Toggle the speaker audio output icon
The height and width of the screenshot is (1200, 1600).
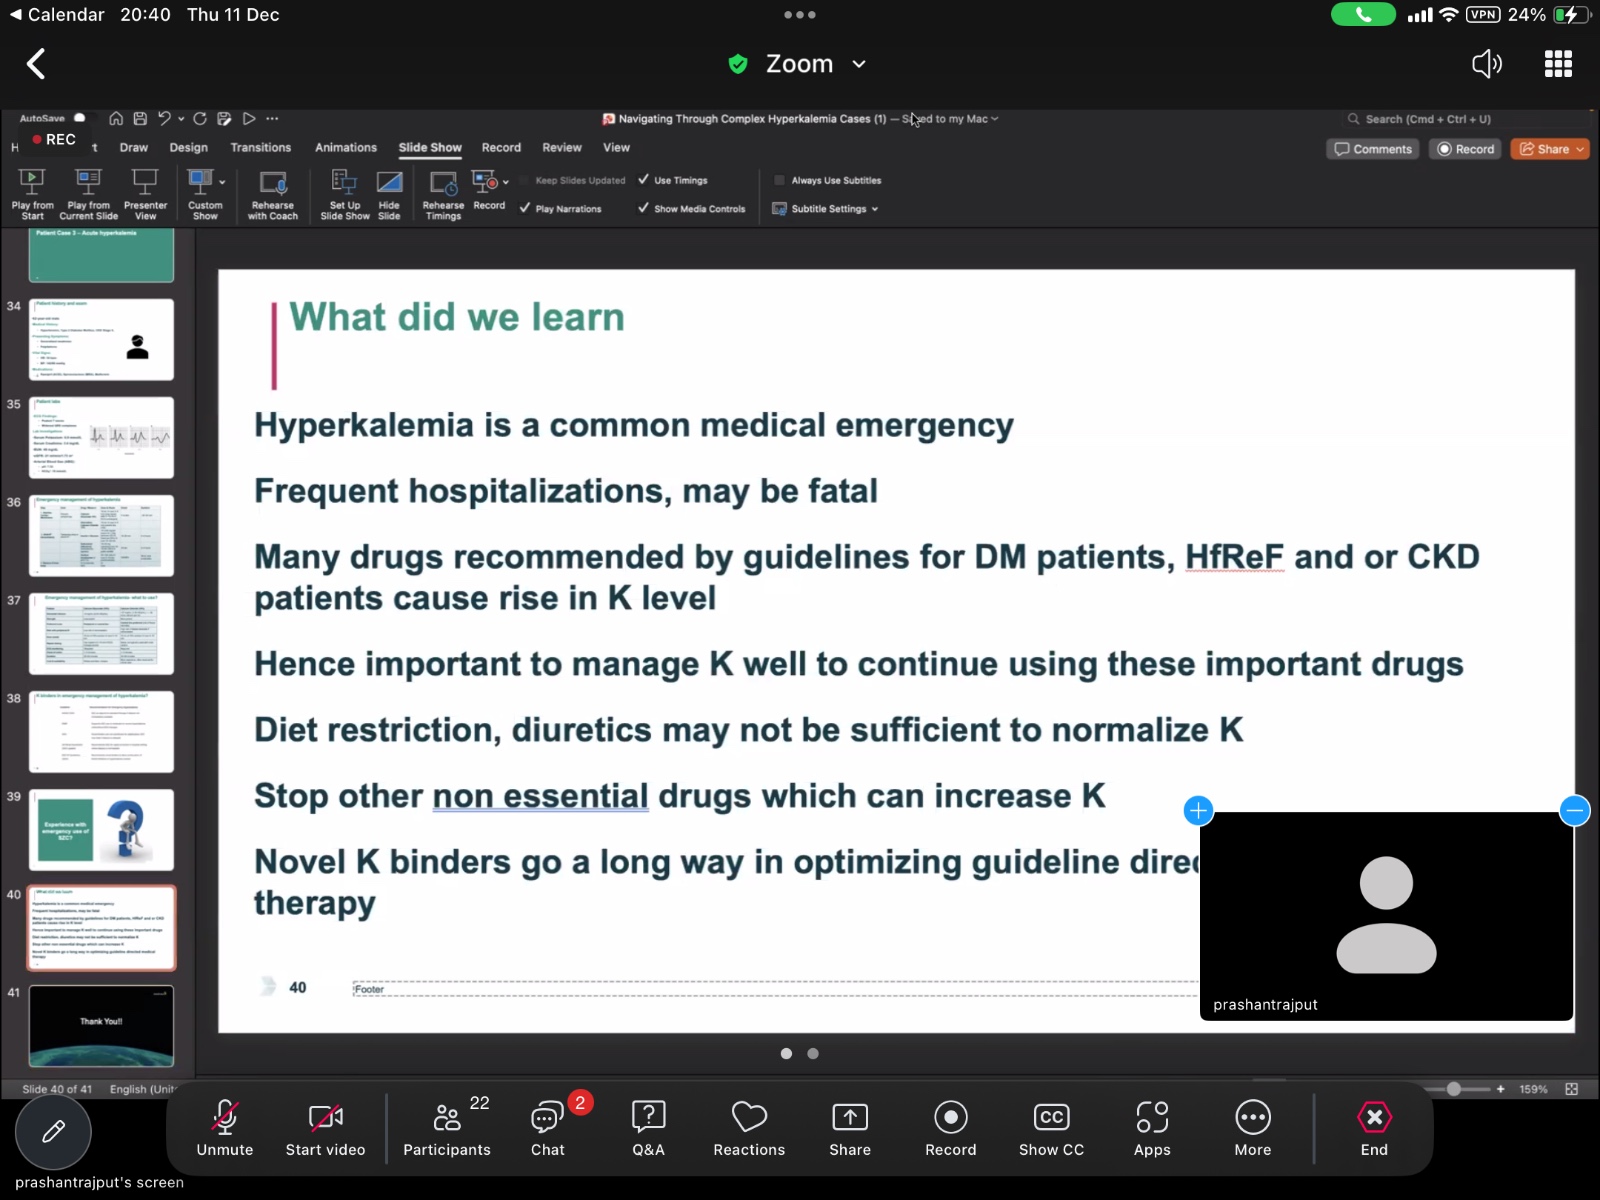point(1486,64)
